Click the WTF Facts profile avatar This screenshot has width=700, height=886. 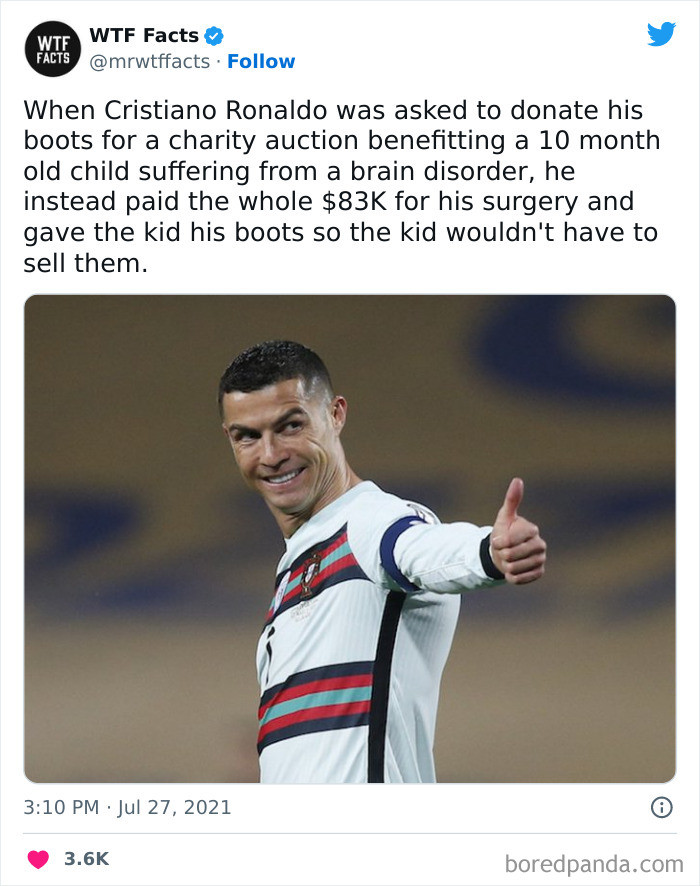pyautogui.click(x=50, y=47)
